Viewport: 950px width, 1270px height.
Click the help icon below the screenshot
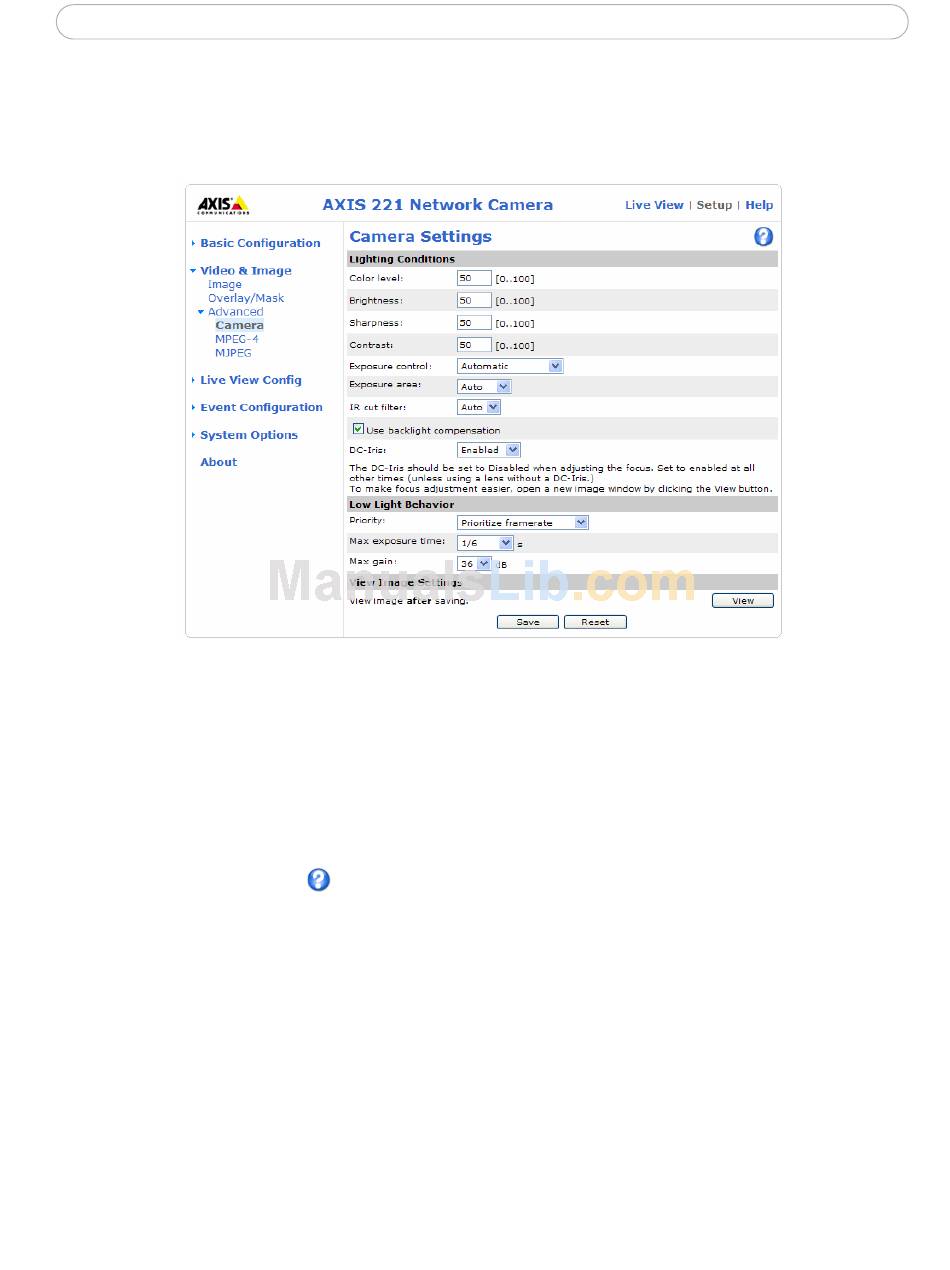point(318,880)
